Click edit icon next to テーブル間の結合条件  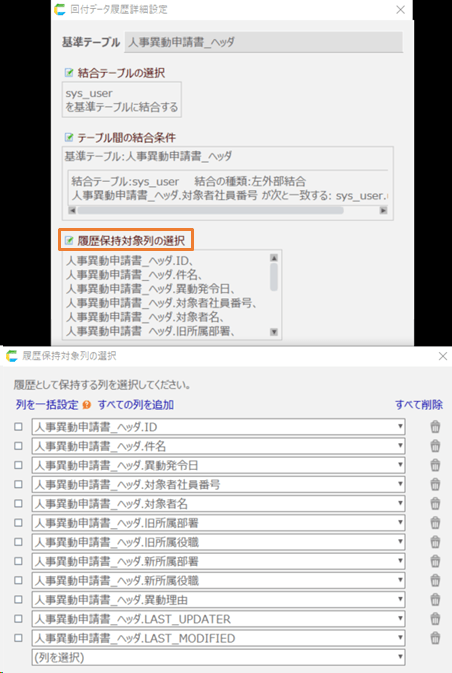69,137
